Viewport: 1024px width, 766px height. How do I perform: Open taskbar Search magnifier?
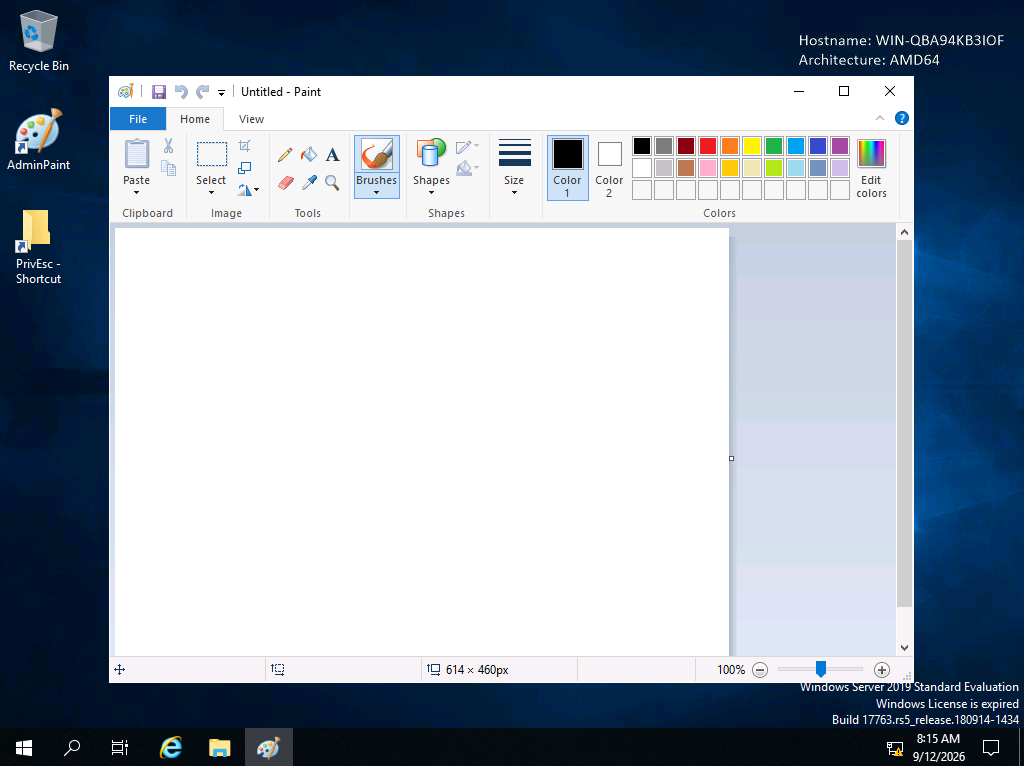[72, 748]
